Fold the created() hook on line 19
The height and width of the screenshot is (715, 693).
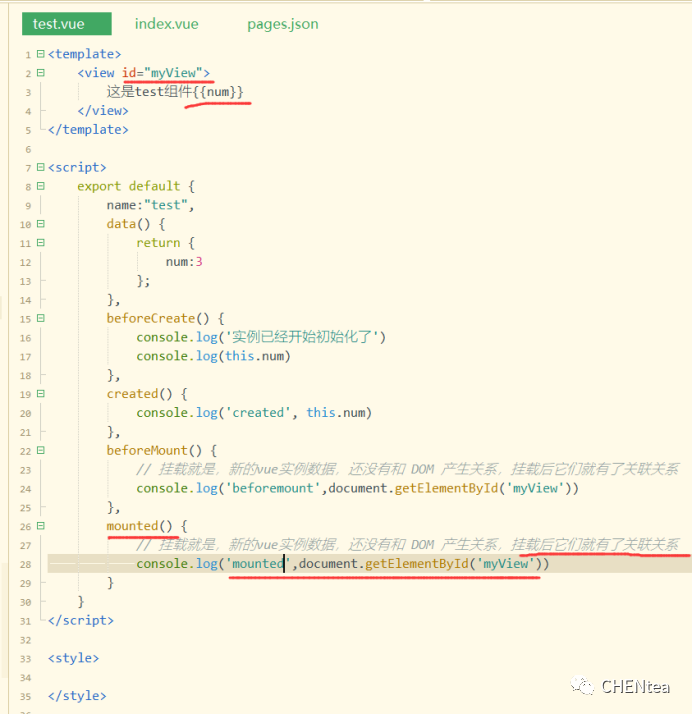pos(40,394)
